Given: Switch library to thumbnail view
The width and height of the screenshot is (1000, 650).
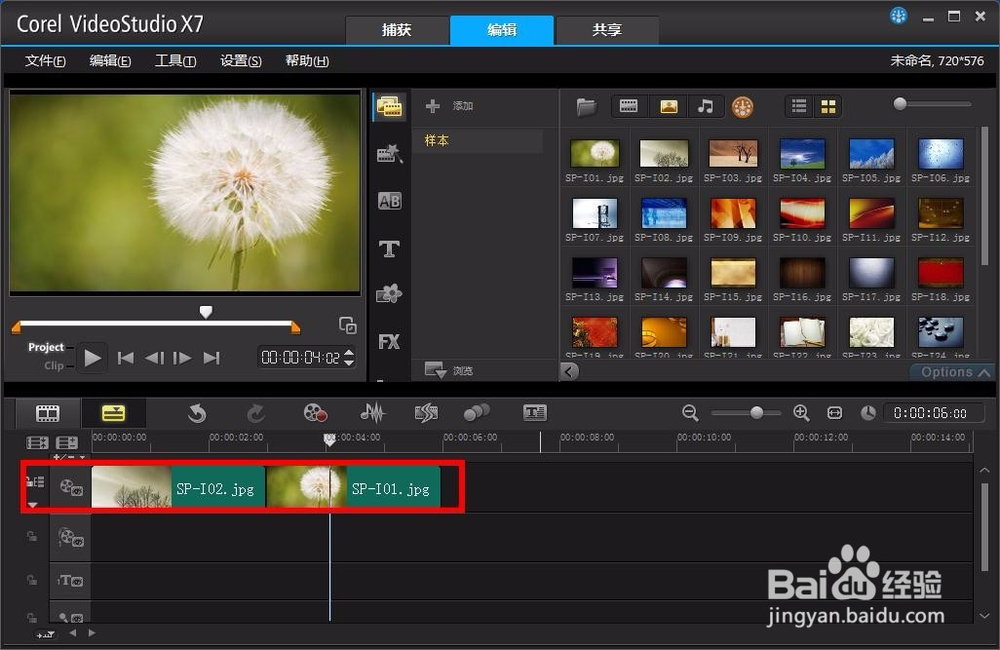Looking at the screenshot, I should (x=828, y=106).
